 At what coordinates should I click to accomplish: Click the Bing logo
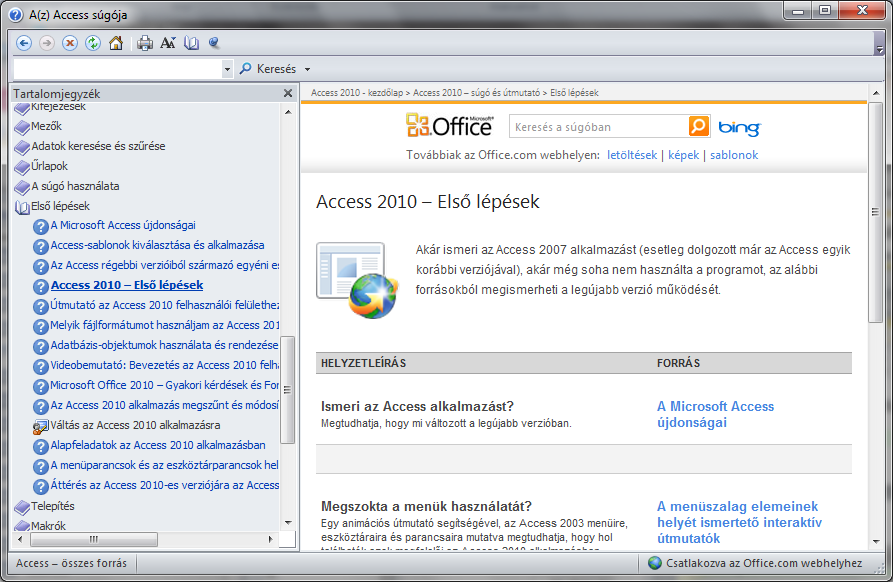(739, 128)
